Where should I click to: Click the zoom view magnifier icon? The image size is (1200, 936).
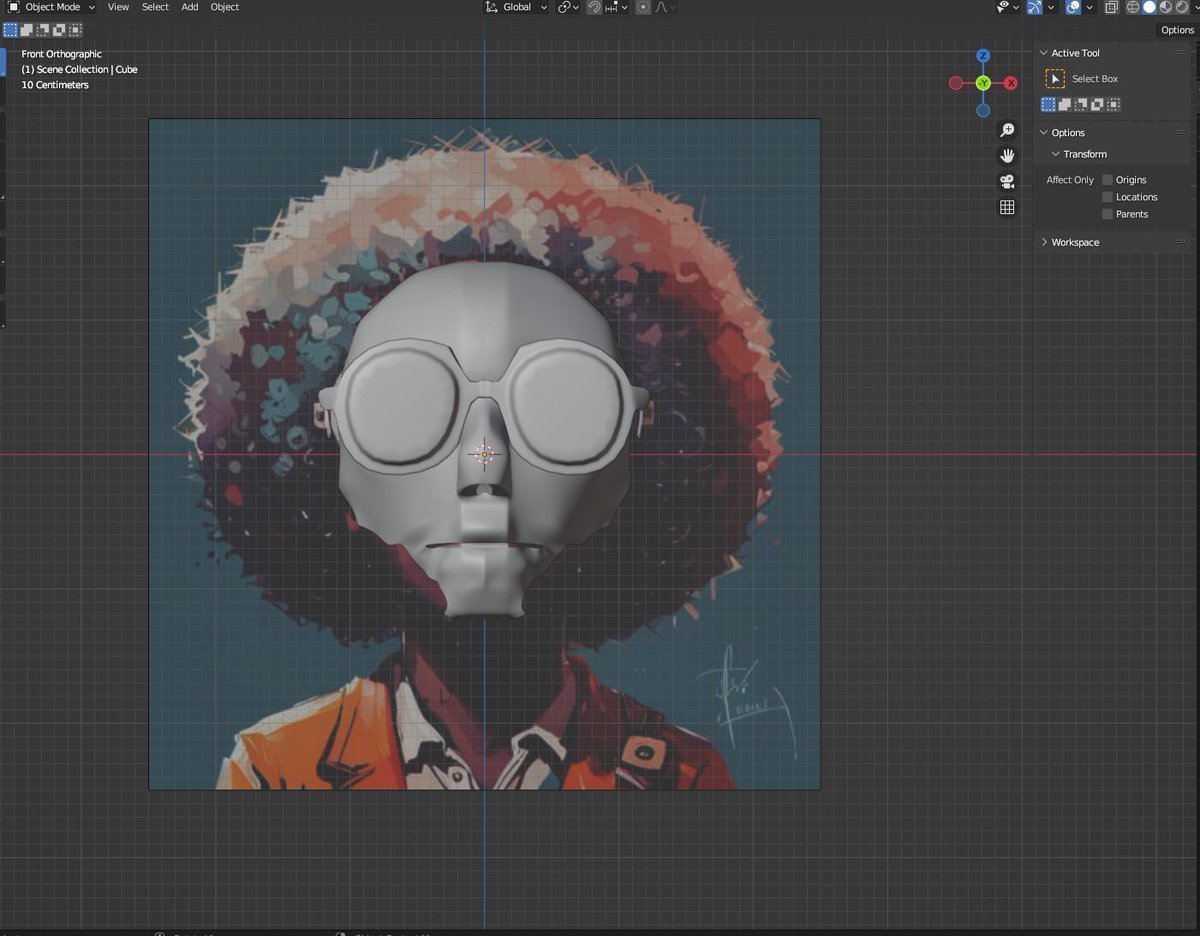click(1007, 131)
